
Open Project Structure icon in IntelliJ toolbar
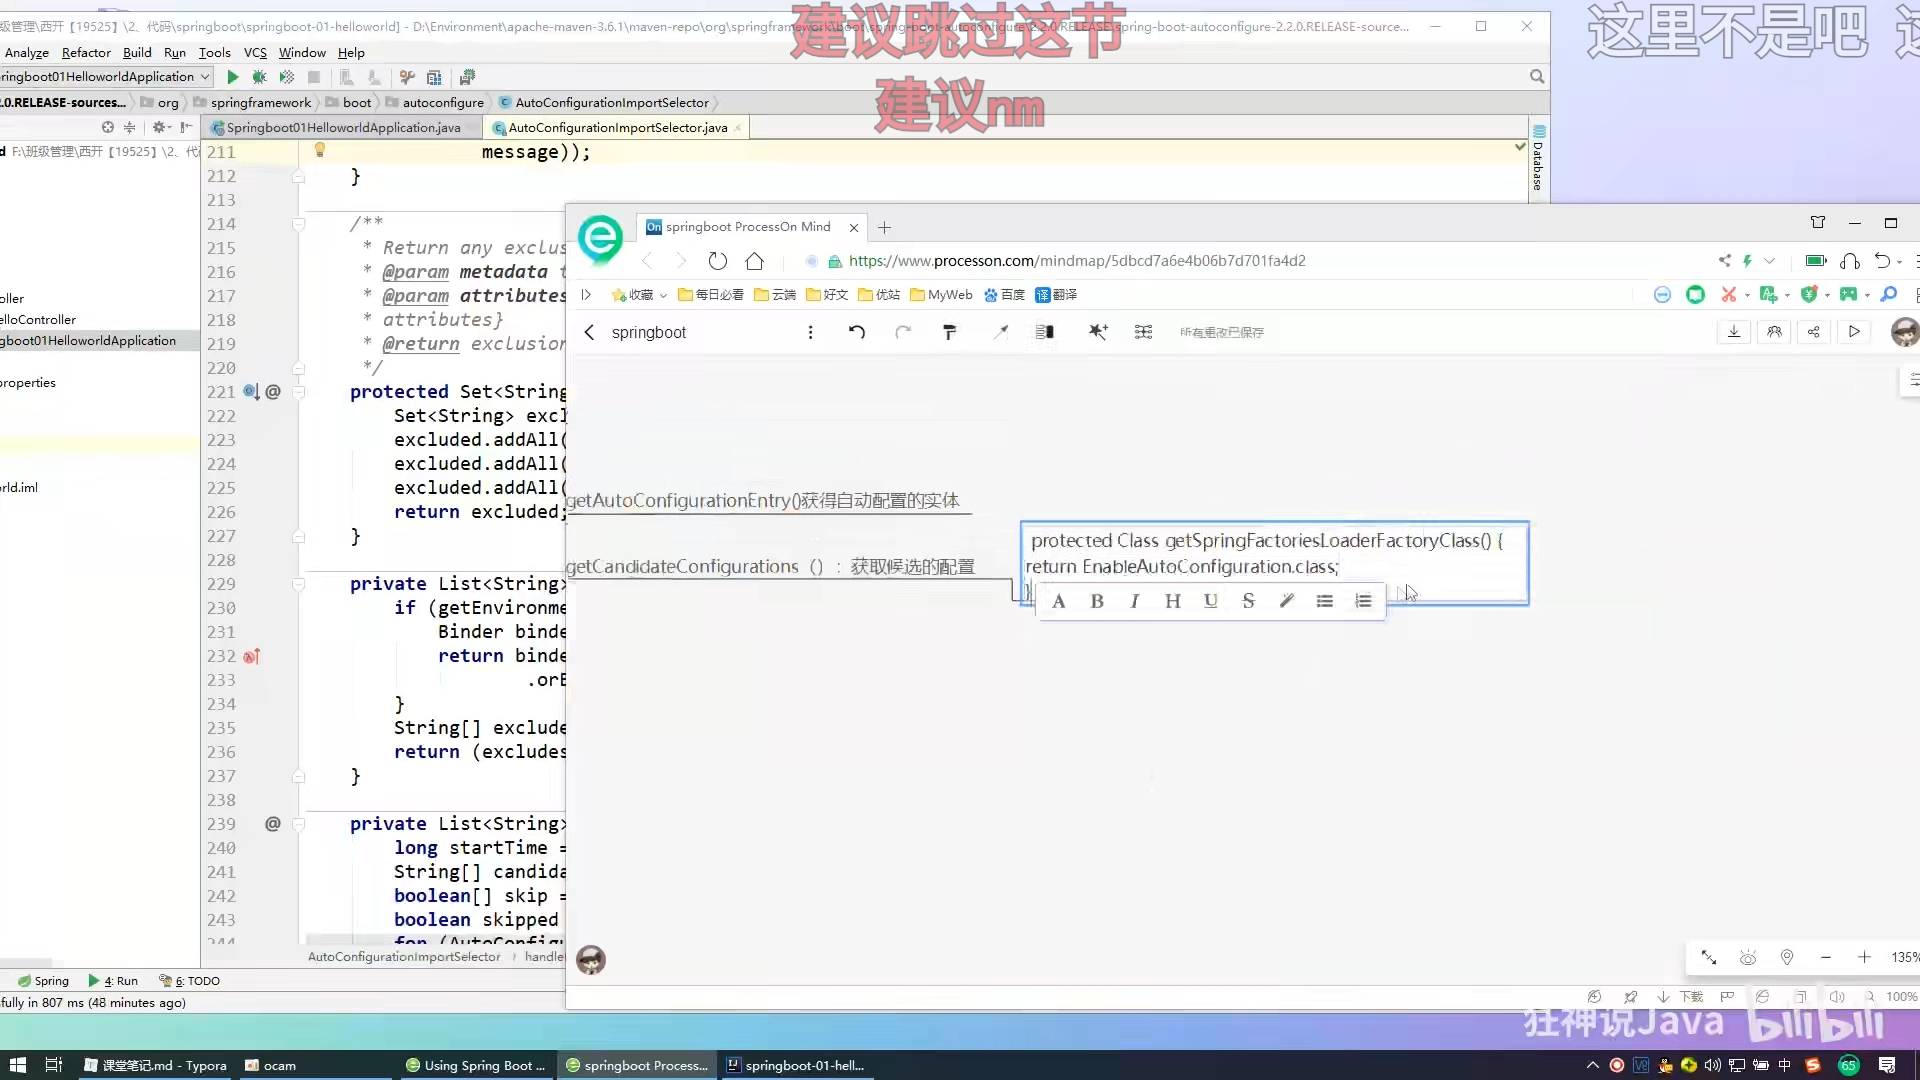click(434, 77)
